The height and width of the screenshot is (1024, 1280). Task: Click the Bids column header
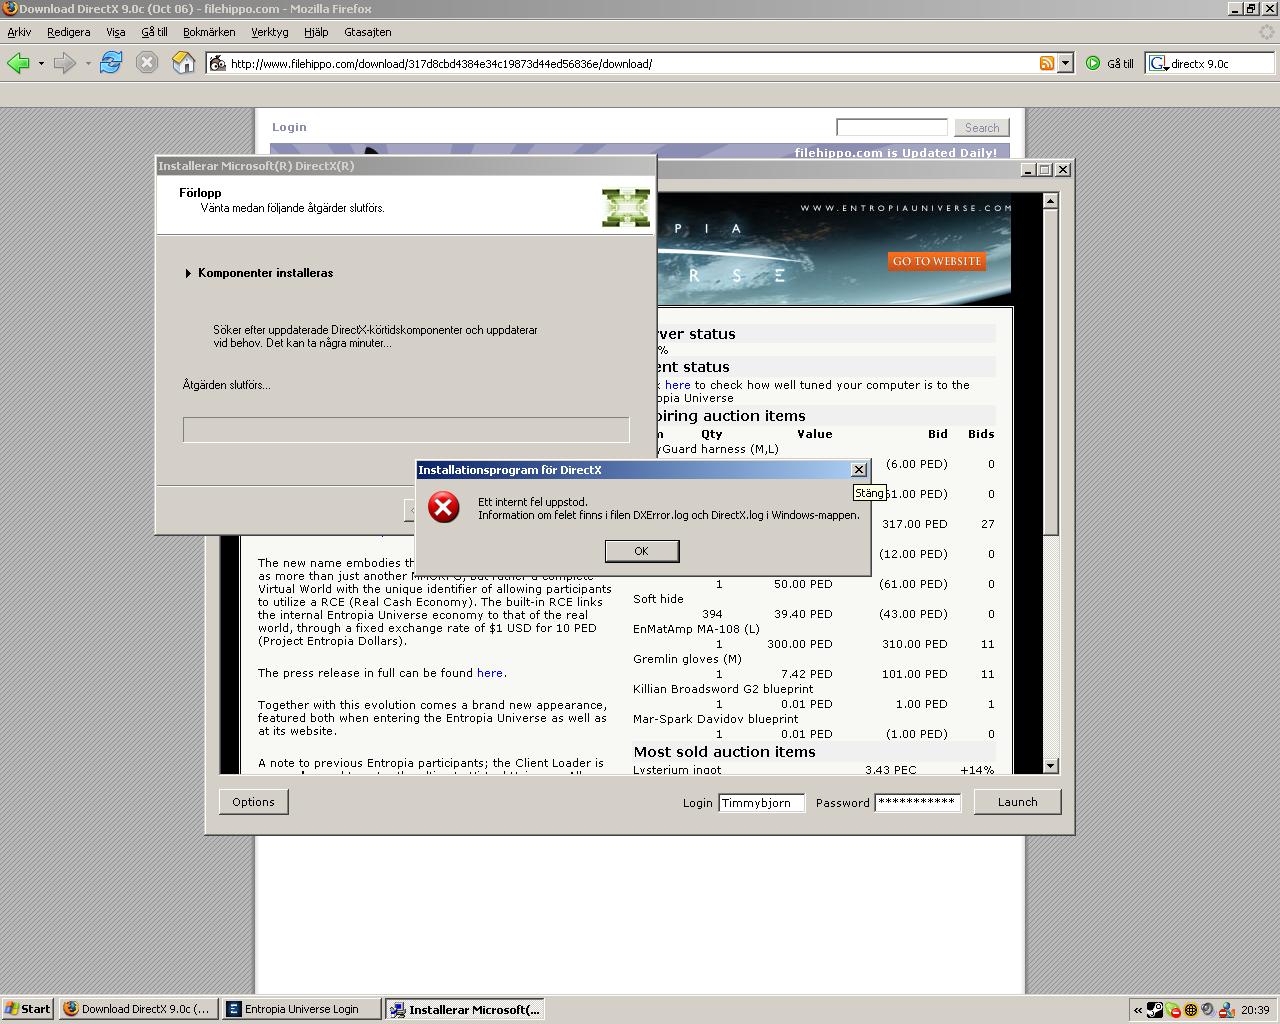click(981, 434)
